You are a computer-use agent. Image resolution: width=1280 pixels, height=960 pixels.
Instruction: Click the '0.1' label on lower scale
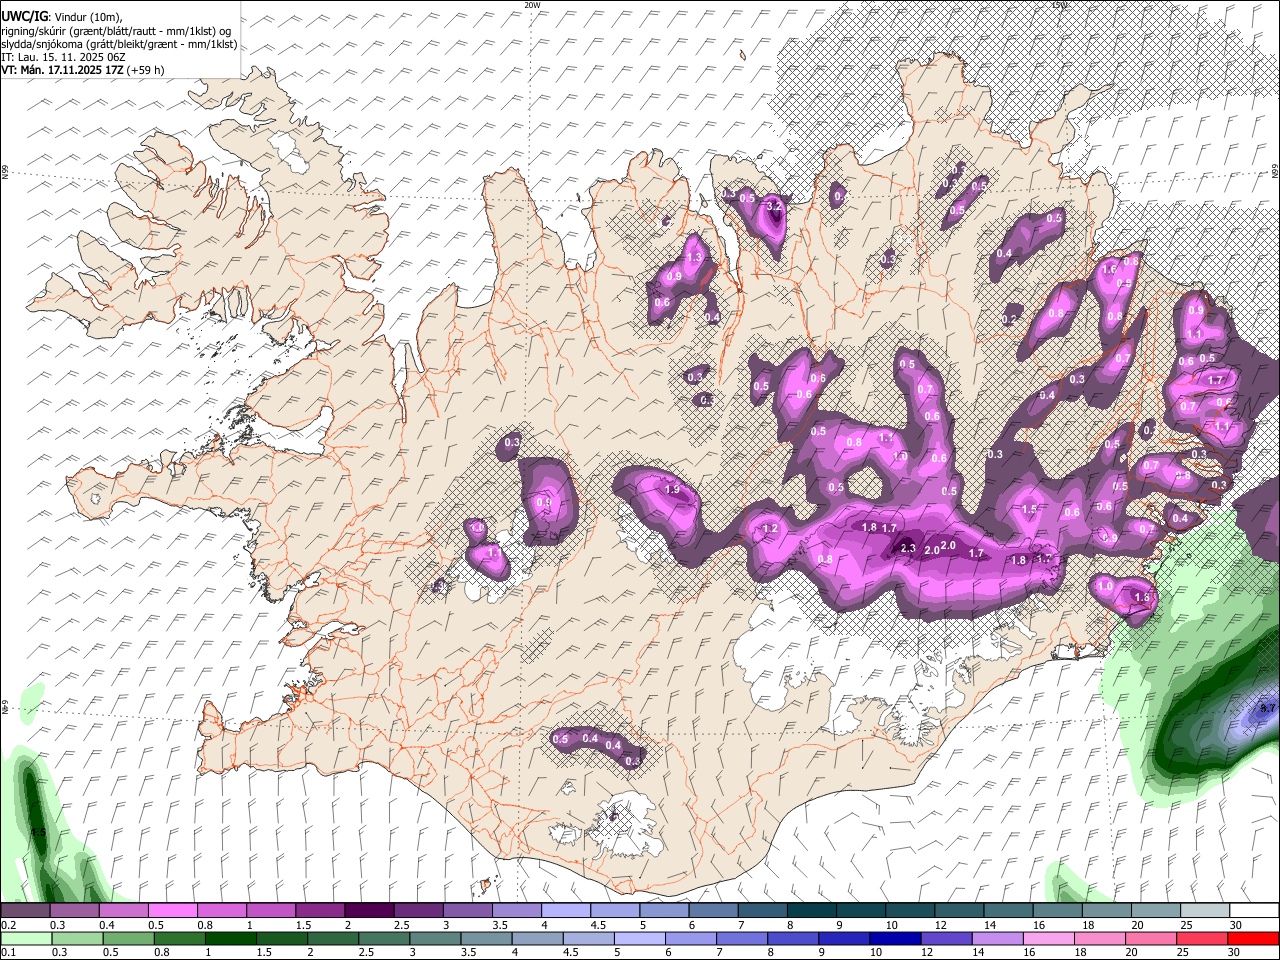[8, 952]
